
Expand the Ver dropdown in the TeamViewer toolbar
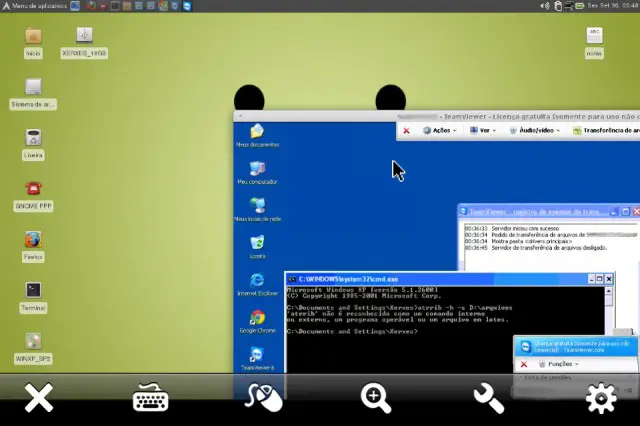point(483,130)
